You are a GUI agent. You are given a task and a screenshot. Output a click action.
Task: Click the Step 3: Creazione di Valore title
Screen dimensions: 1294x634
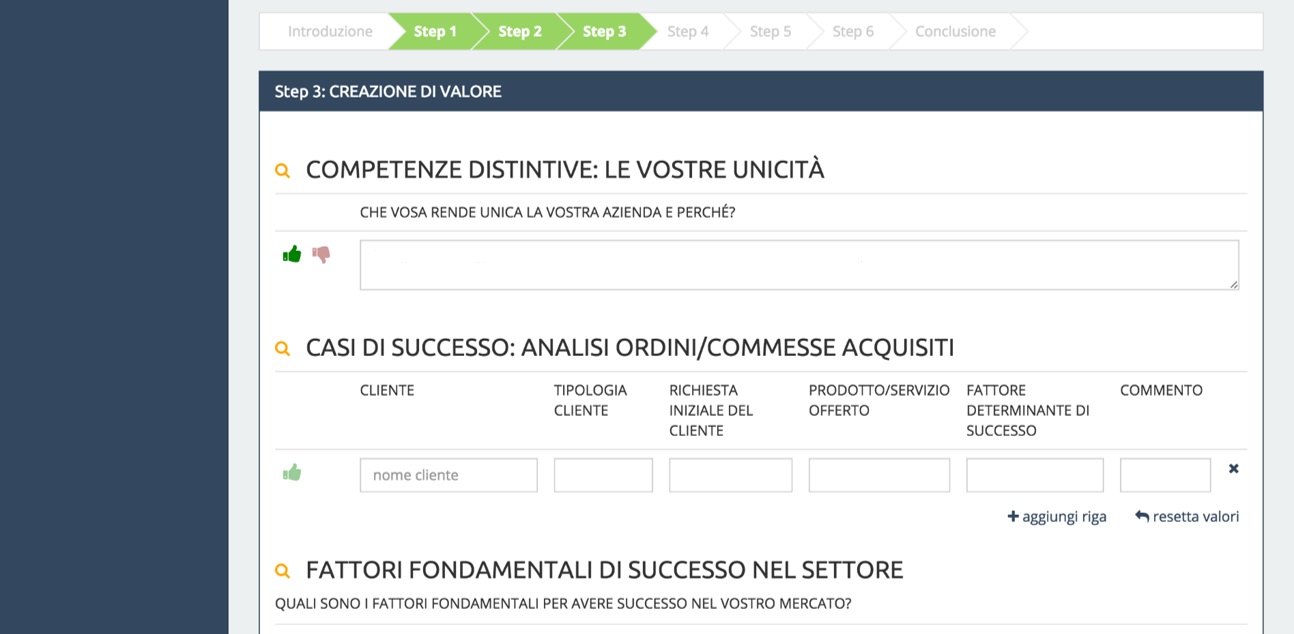pos(388,91)
